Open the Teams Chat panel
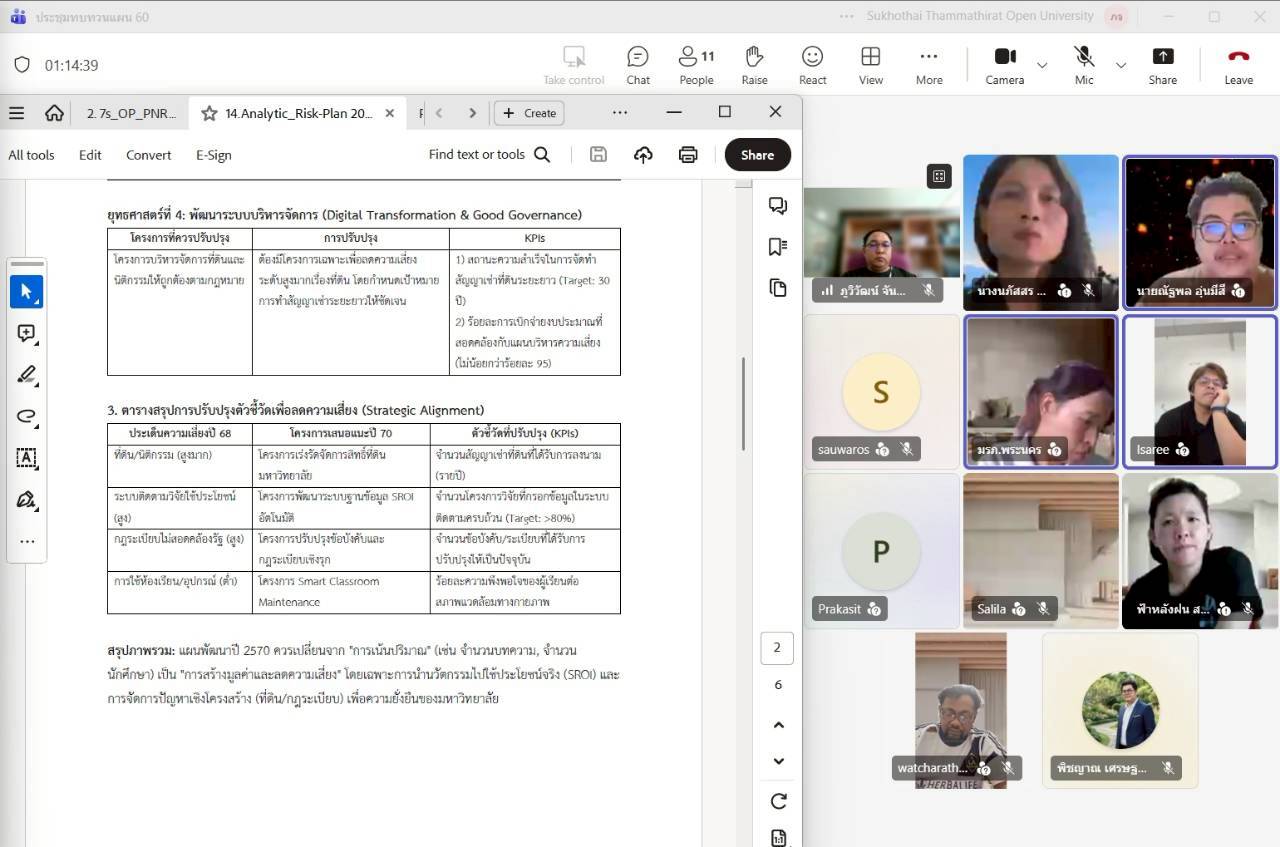Screen dimensions: 1280x847 click(x=637, y=65)
